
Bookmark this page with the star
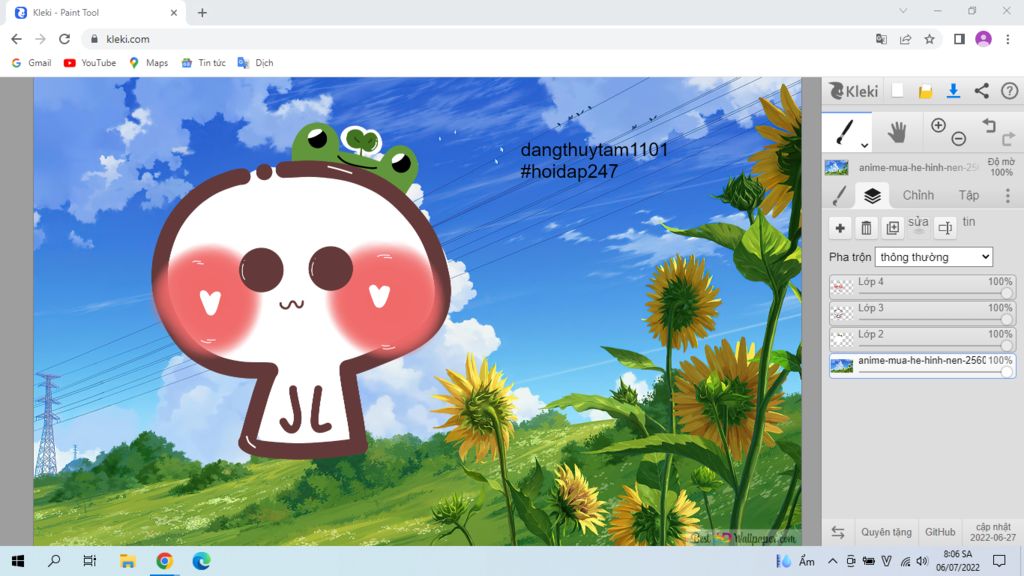(929, 39)
